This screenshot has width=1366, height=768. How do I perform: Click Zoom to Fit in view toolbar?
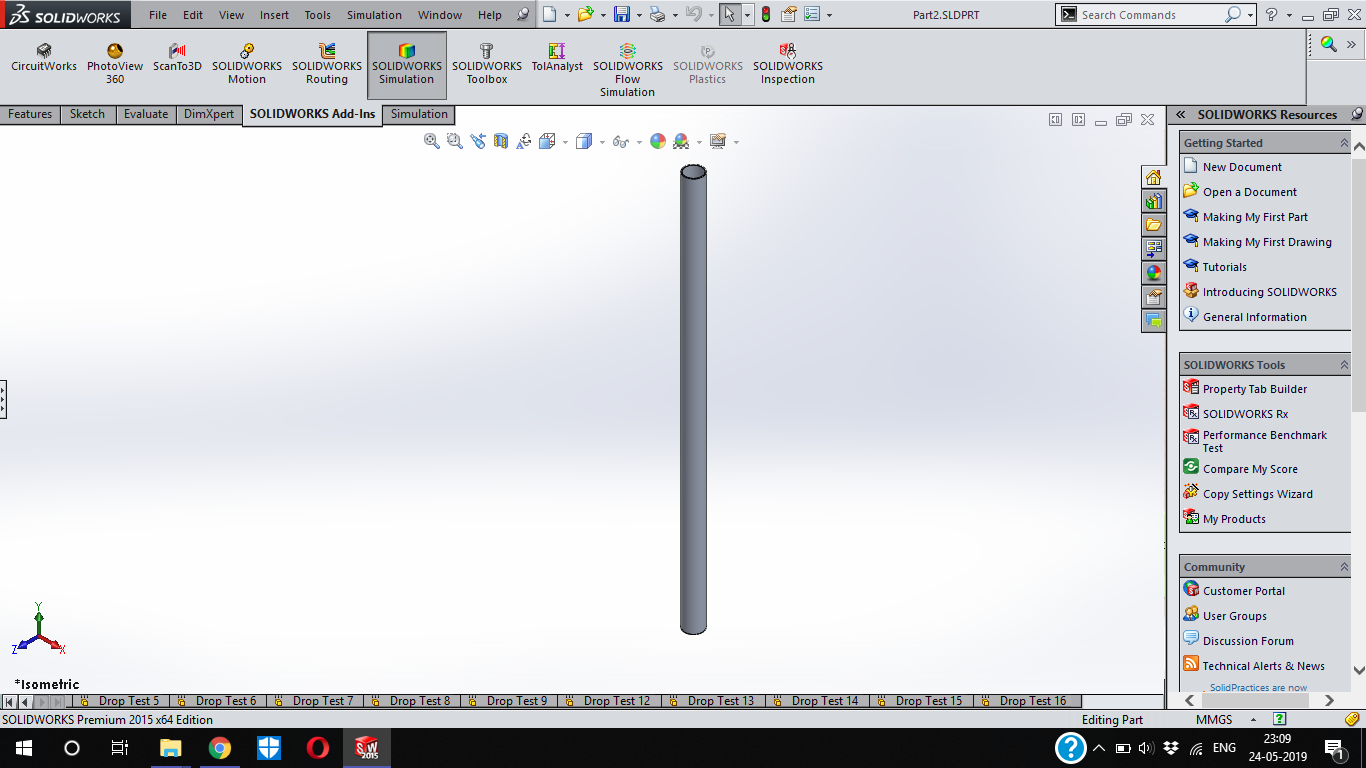click(432, 141)
